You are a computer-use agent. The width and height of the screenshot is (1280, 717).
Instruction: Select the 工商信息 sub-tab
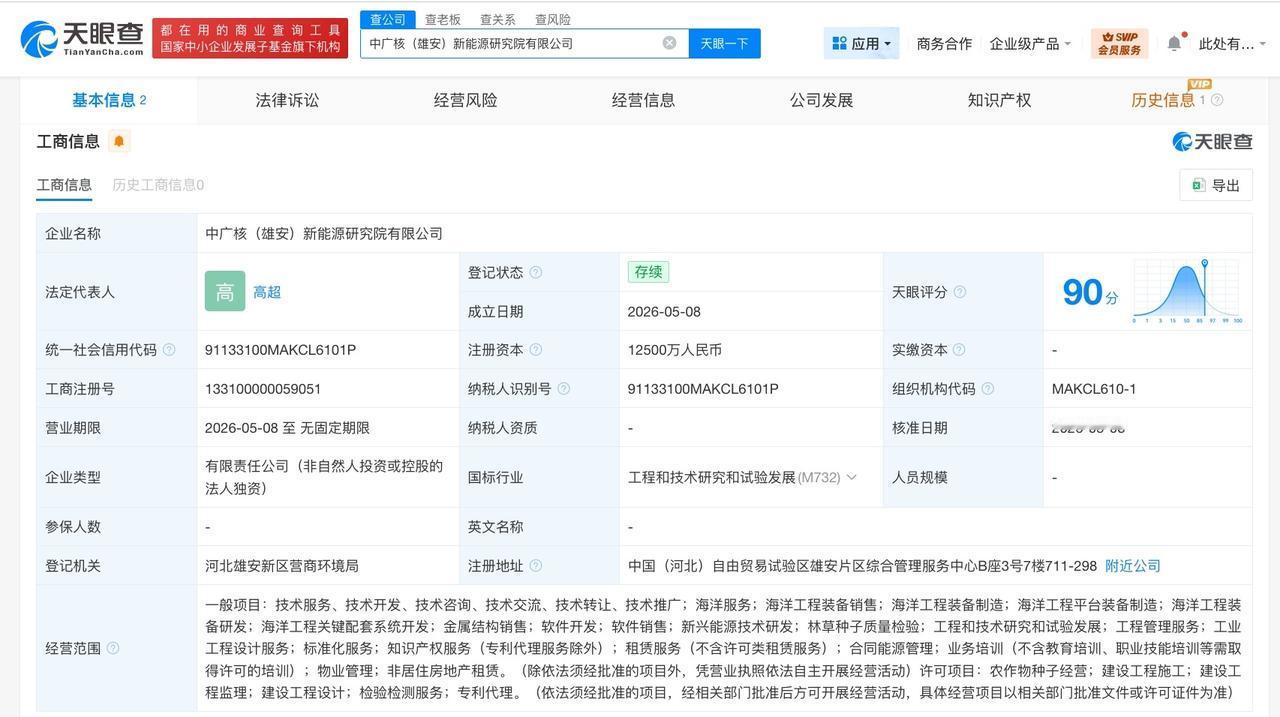point(64,185)
